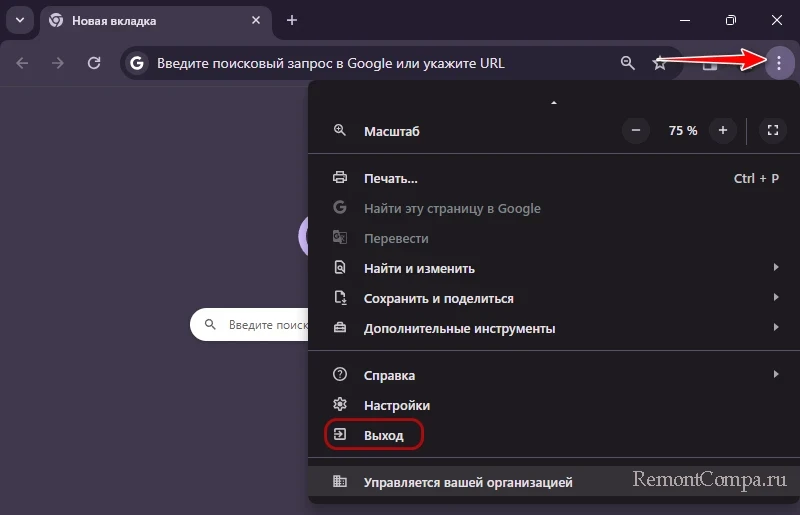Click "Управляется вашей организацией" notice
The width and height of the screenshot is (800, 515).
(x=467, y=482)
